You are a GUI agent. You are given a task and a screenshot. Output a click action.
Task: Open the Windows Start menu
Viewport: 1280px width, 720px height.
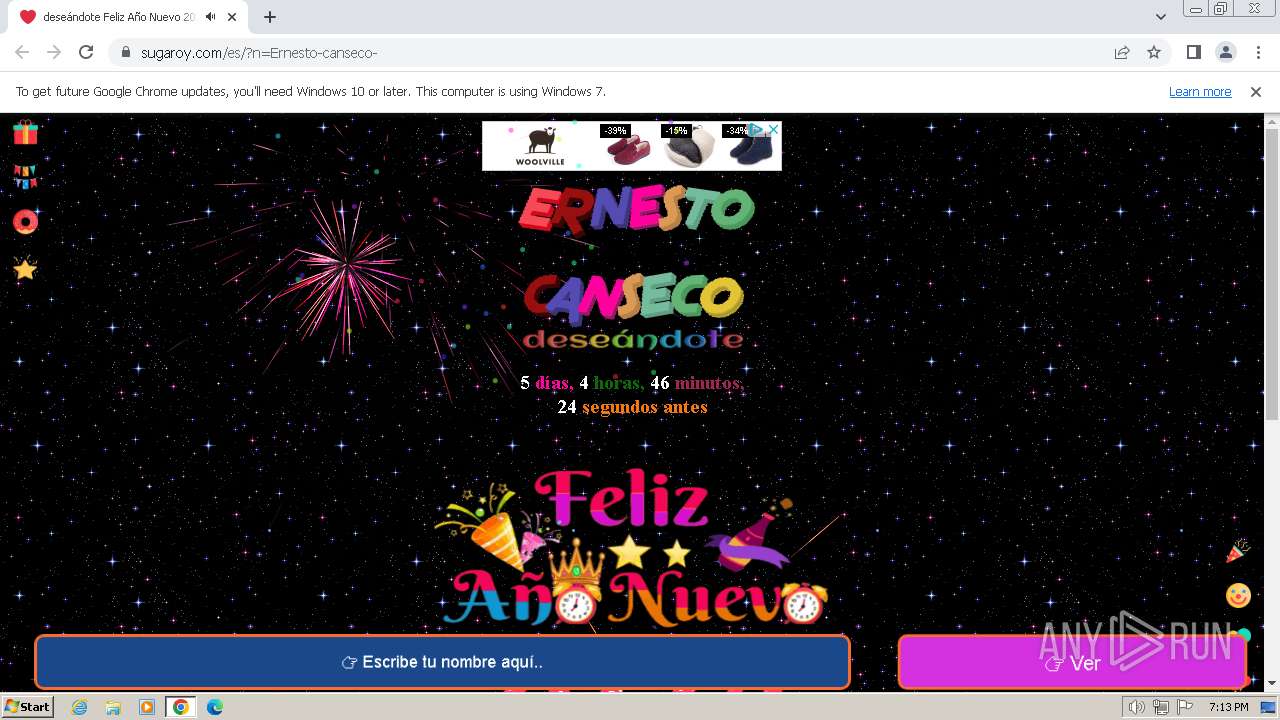pyautogui.click(x=27, y=707)
